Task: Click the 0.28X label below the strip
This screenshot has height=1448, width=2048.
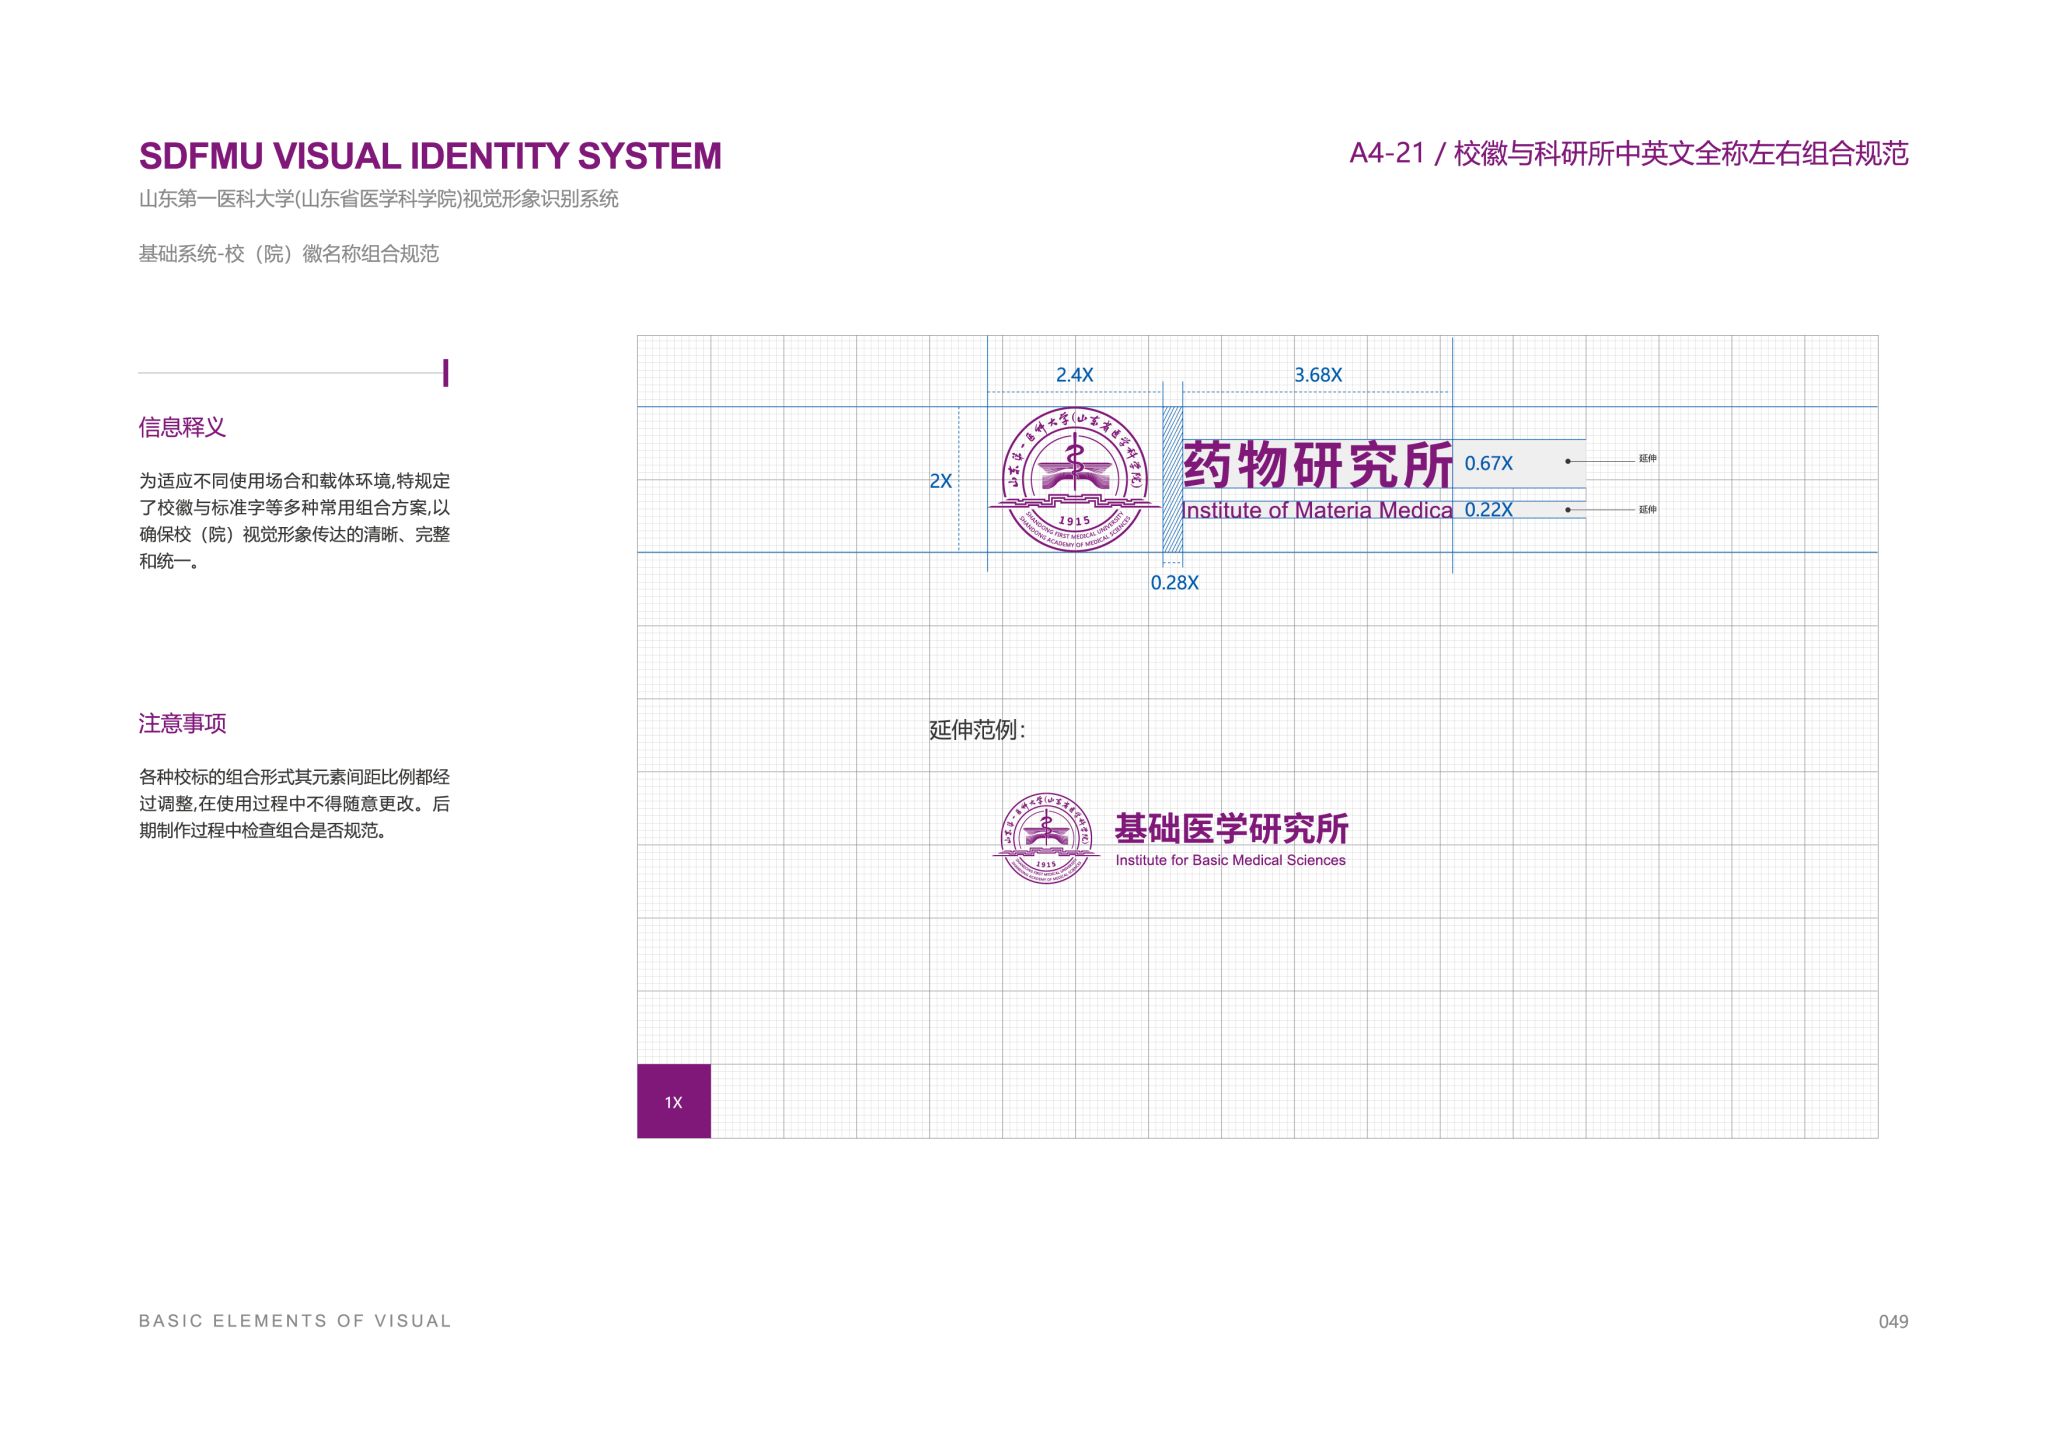Action: click(1174, 583)
